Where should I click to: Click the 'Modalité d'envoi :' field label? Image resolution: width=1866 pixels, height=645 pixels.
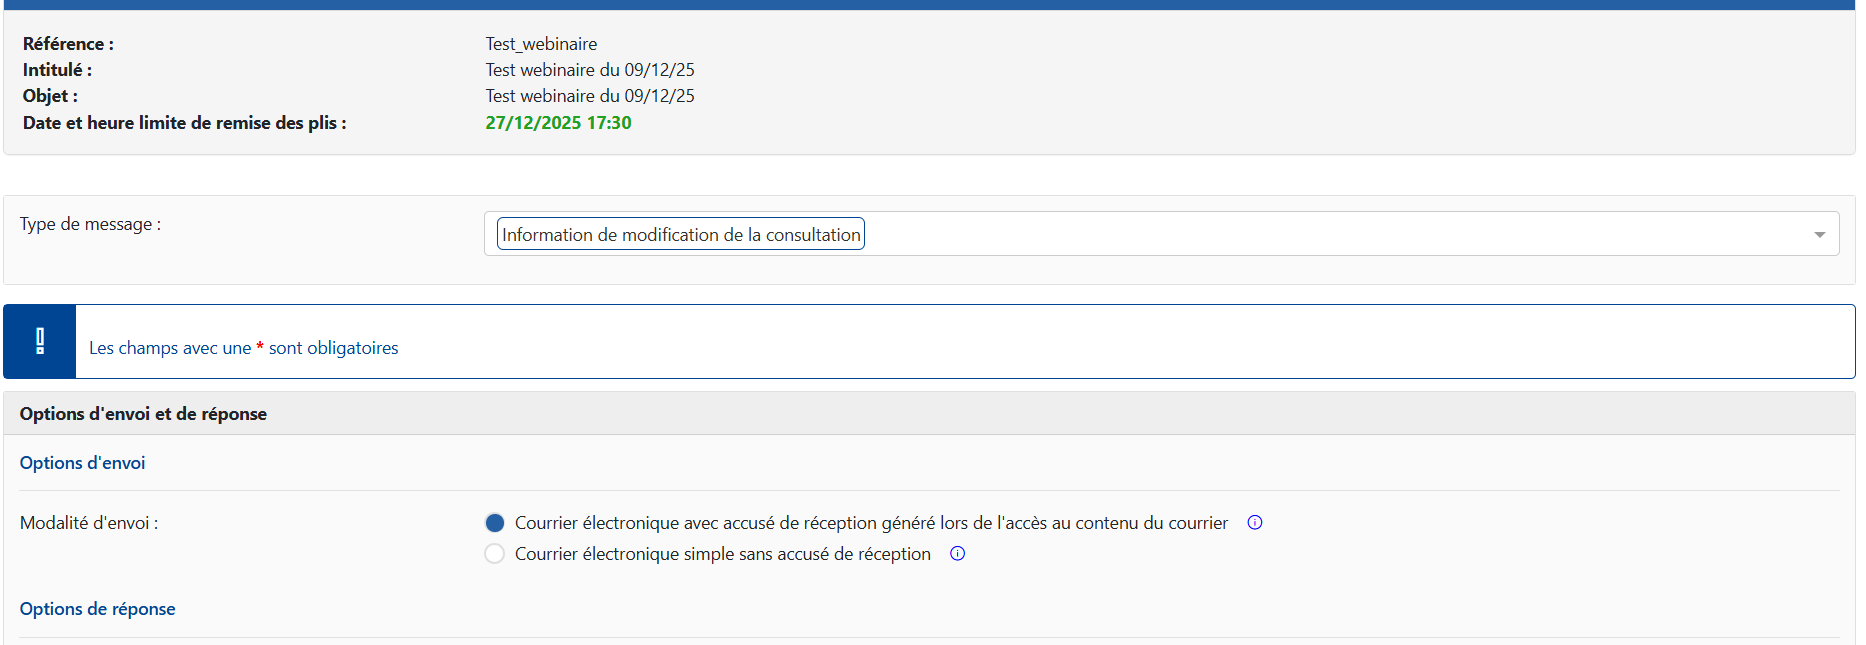[x=89, y=523]
